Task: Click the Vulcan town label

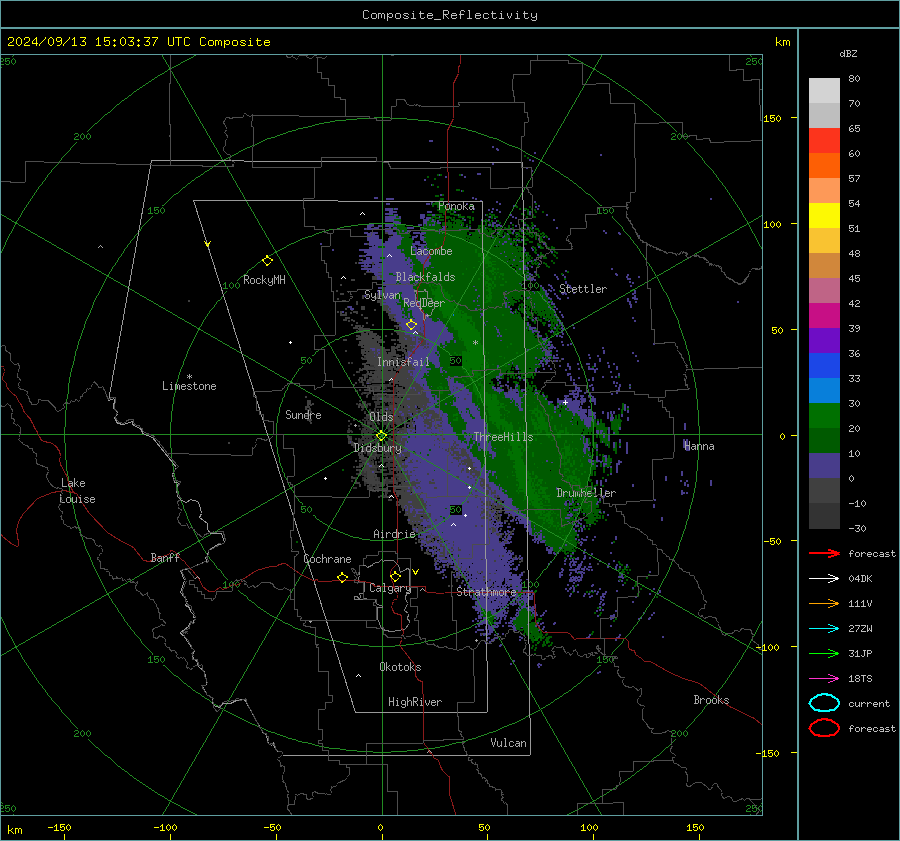Action: 508,742
